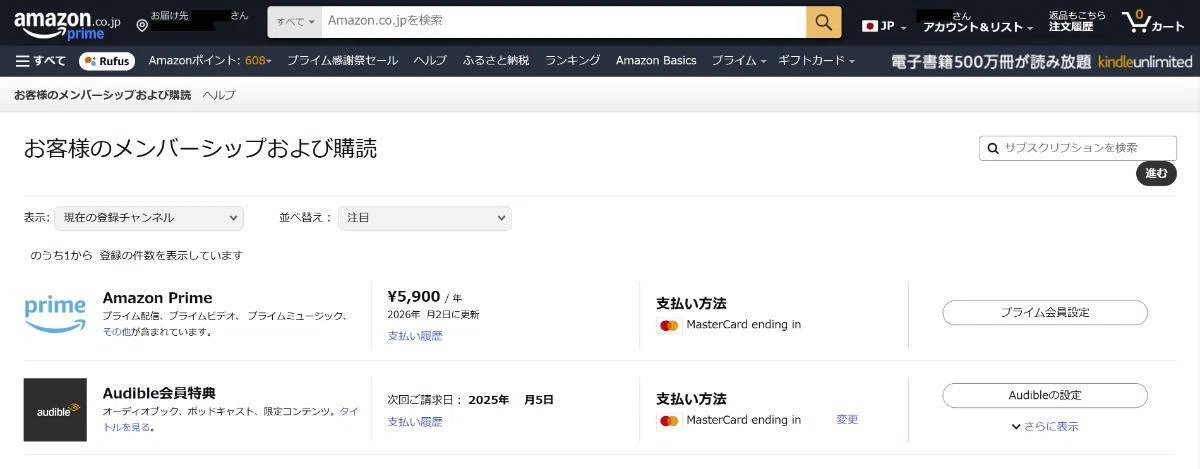Click その他 link in Prime description
The height and width of the screenshot is (469, 1200).
pyautogui.click(x=117, y=332)
